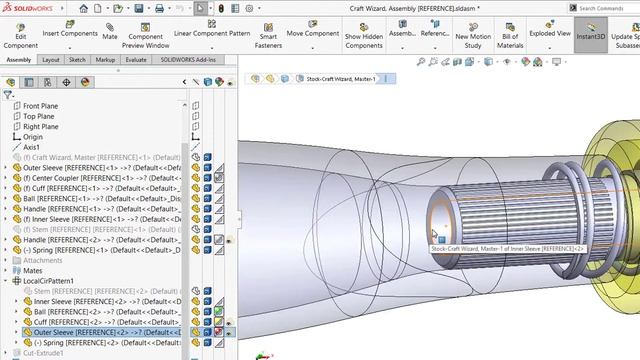640x360 pixels.
Task: Switch to the Sketch tab
Action: pos(77,60)
